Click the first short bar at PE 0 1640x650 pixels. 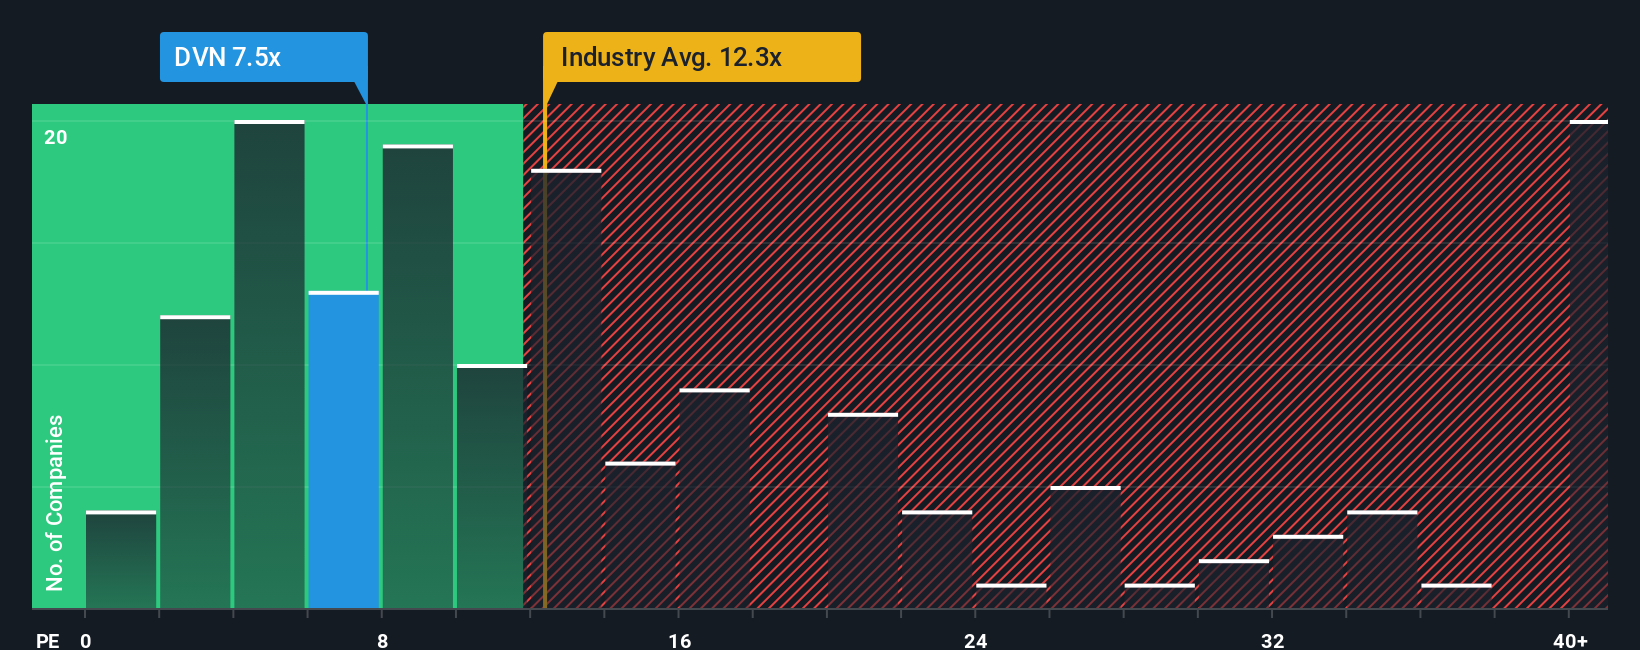coord(121,559)
